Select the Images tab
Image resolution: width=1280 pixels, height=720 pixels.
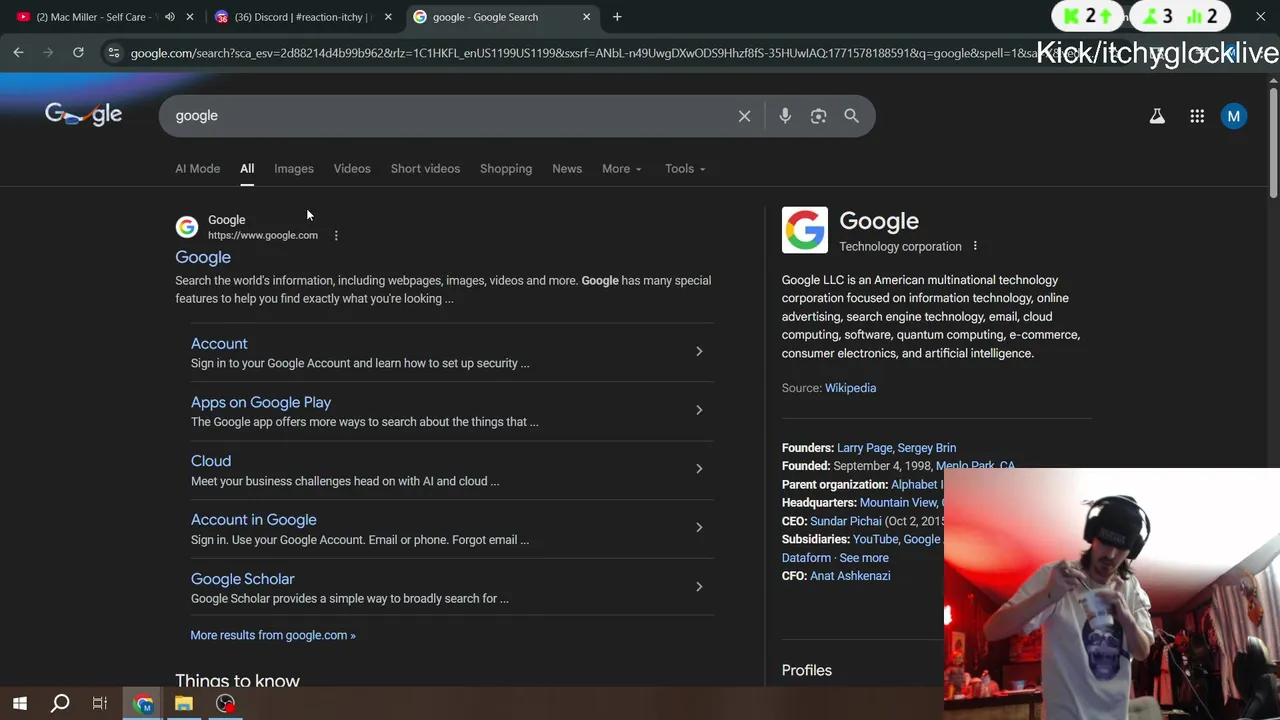(294, 169)
